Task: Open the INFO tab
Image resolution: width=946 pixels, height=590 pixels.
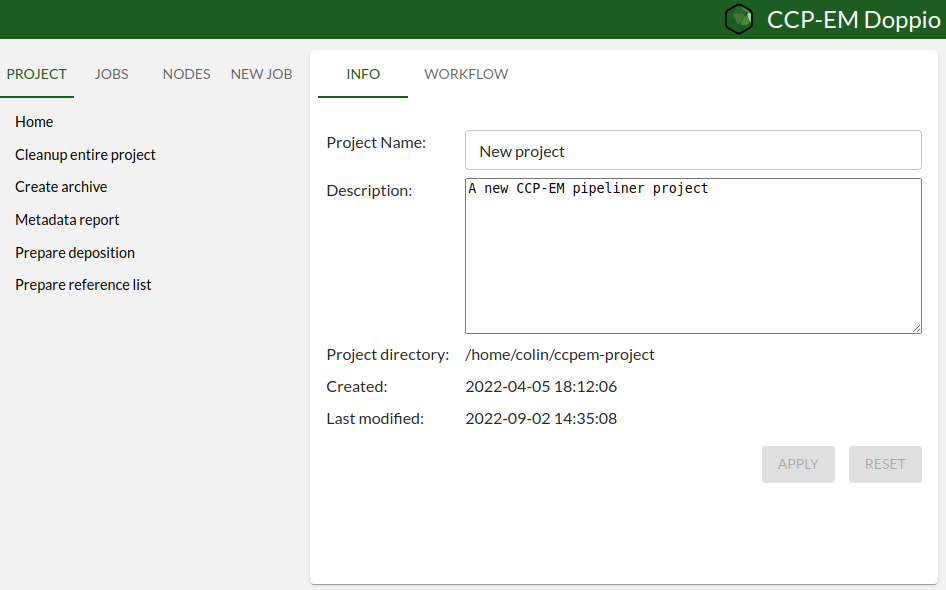Action: coord(363,73)
